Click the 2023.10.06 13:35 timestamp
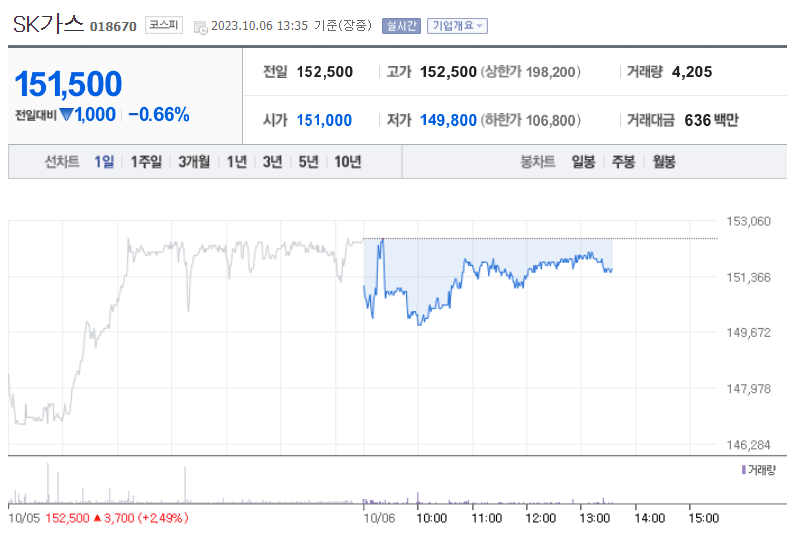787x540 pixels. [259, 26]
